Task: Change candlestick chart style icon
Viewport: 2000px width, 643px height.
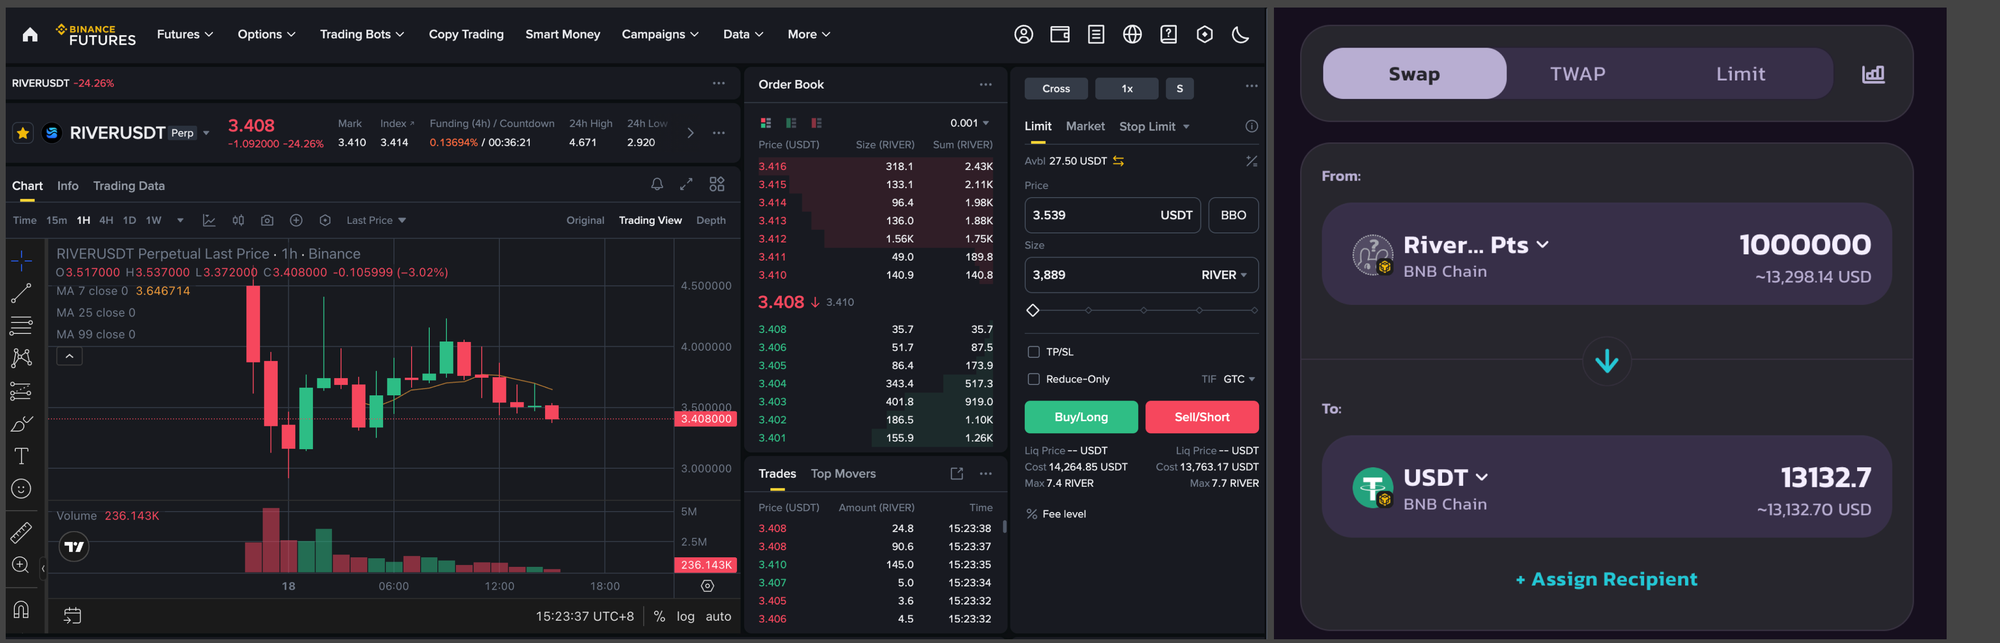Action: pyautogui.click(x=238, y=220)
